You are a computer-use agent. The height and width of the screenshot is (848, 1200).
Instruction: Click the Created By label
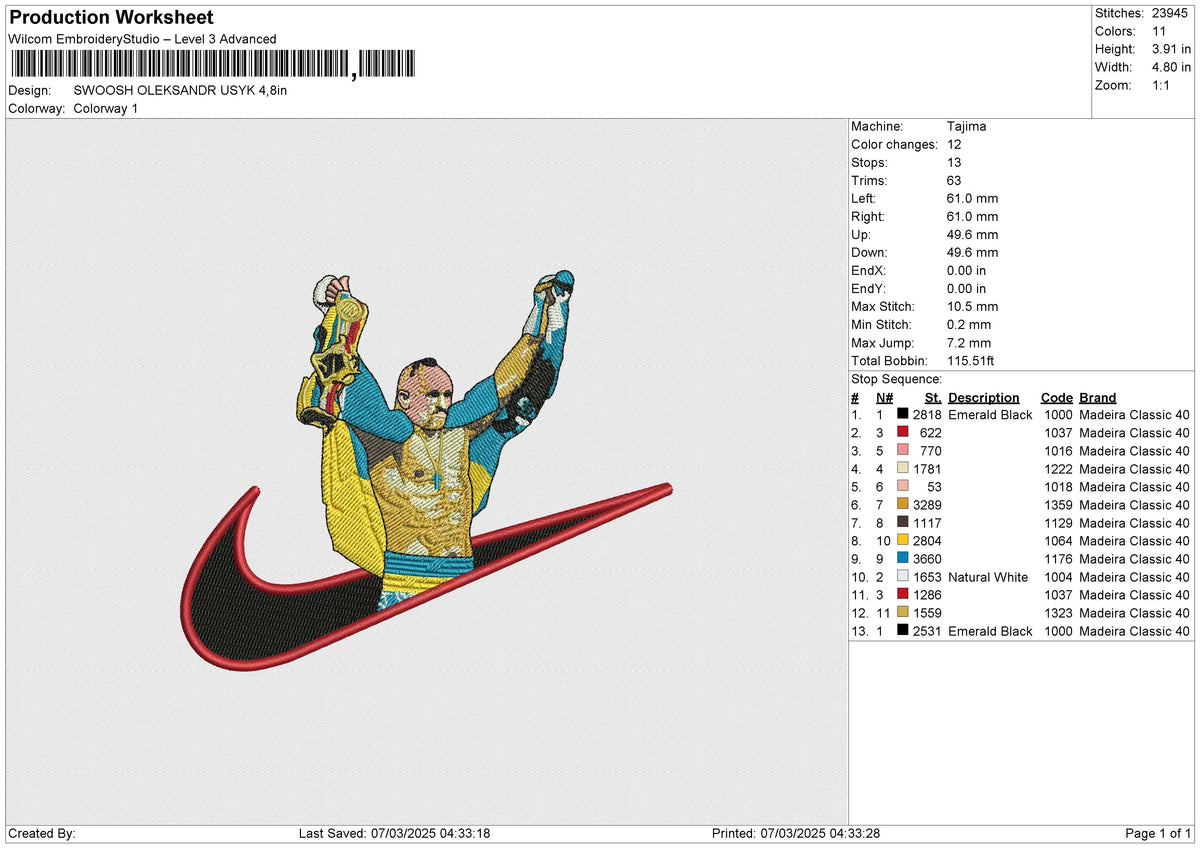point(41,833)
